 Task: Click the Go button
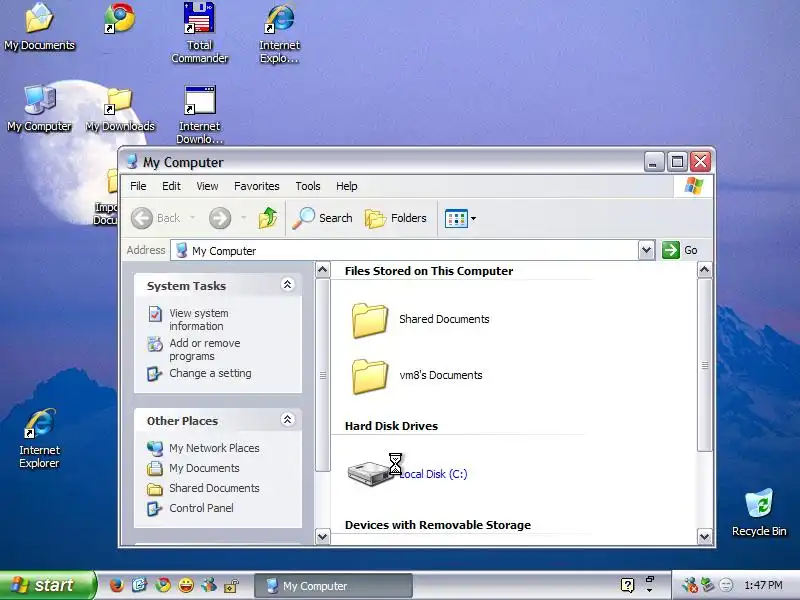coord(680,250)
